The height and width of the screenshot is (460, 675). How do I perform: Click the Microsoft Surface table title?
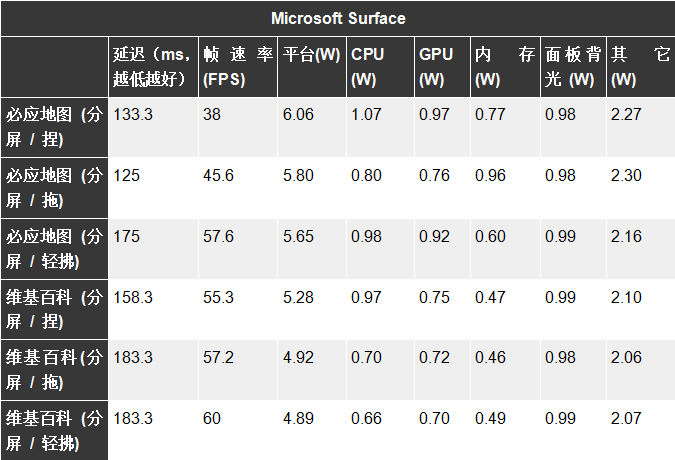coord(338,19)
